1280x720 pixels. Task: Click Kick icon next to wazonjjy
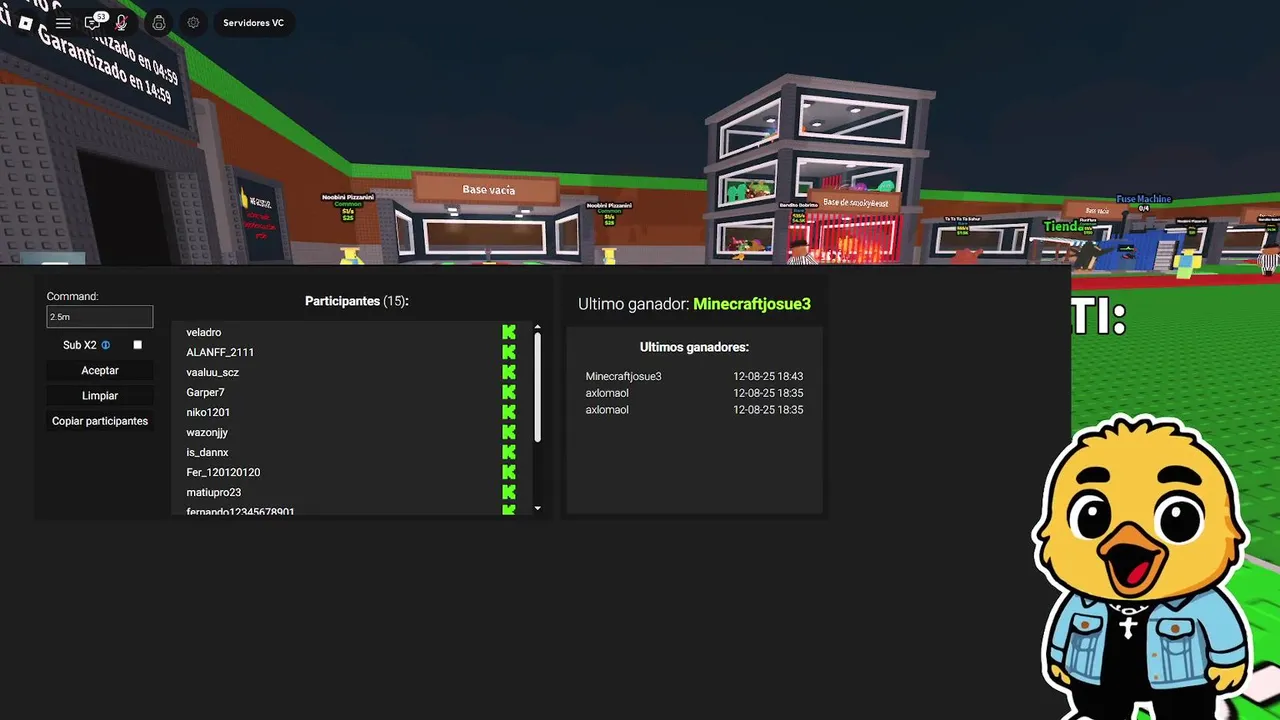click(x=509, y=432)
